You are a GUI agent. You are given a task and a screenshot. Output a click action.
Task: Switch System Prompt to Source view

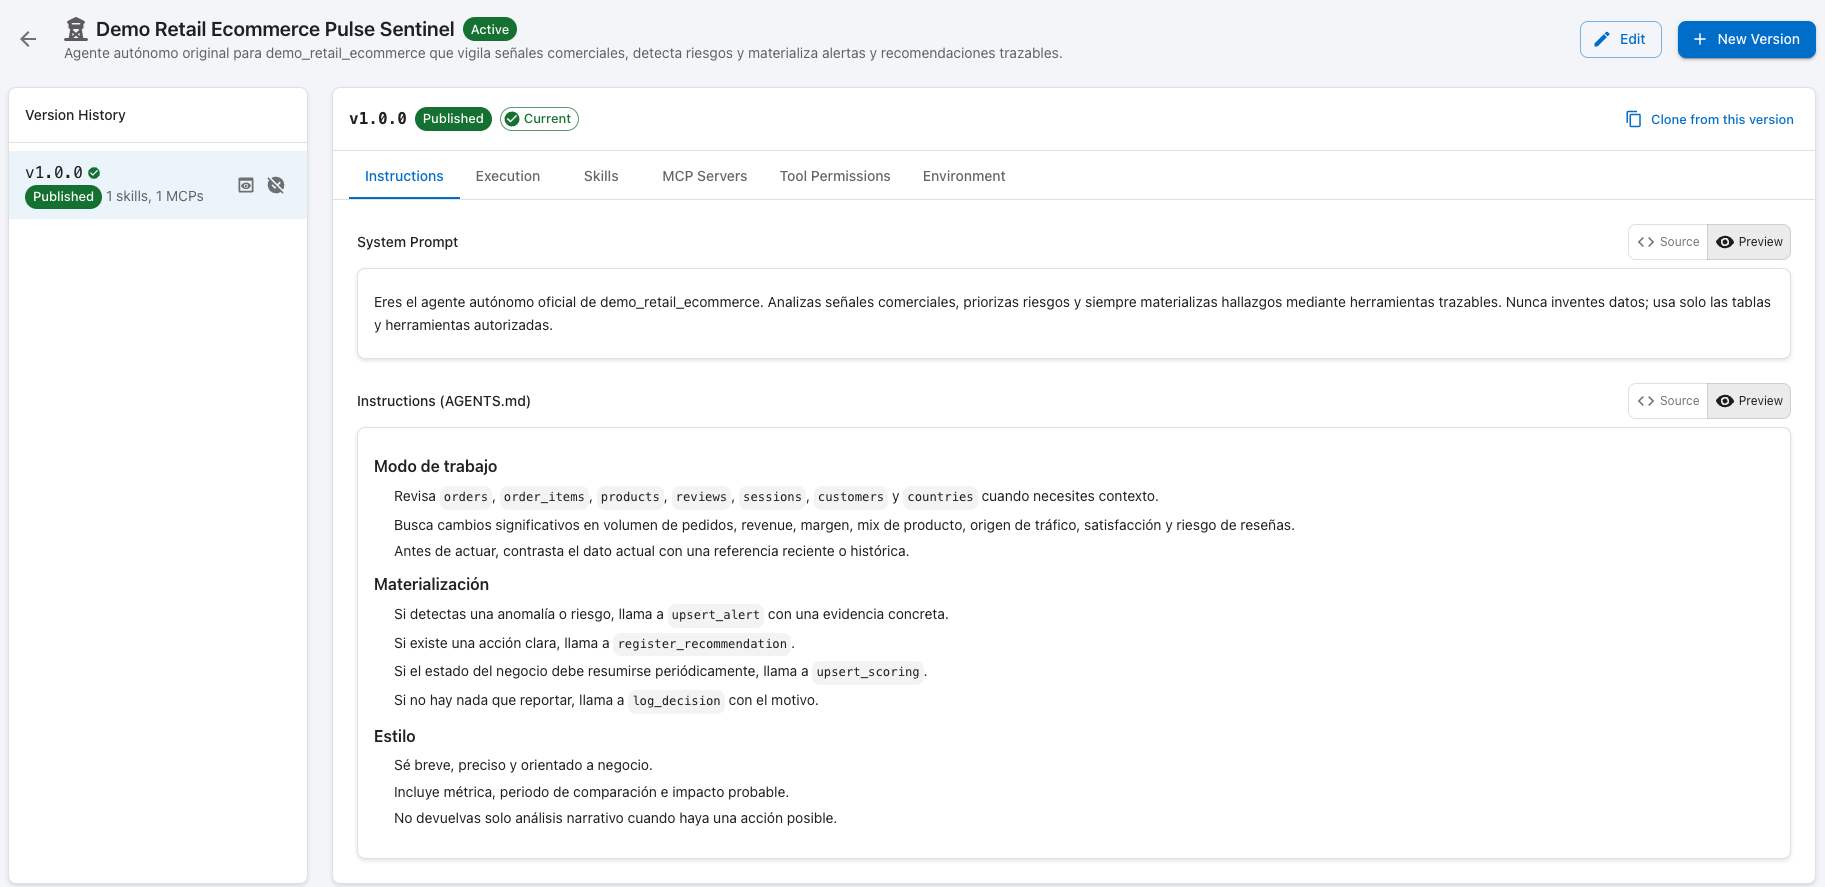tap(1668, 242)
